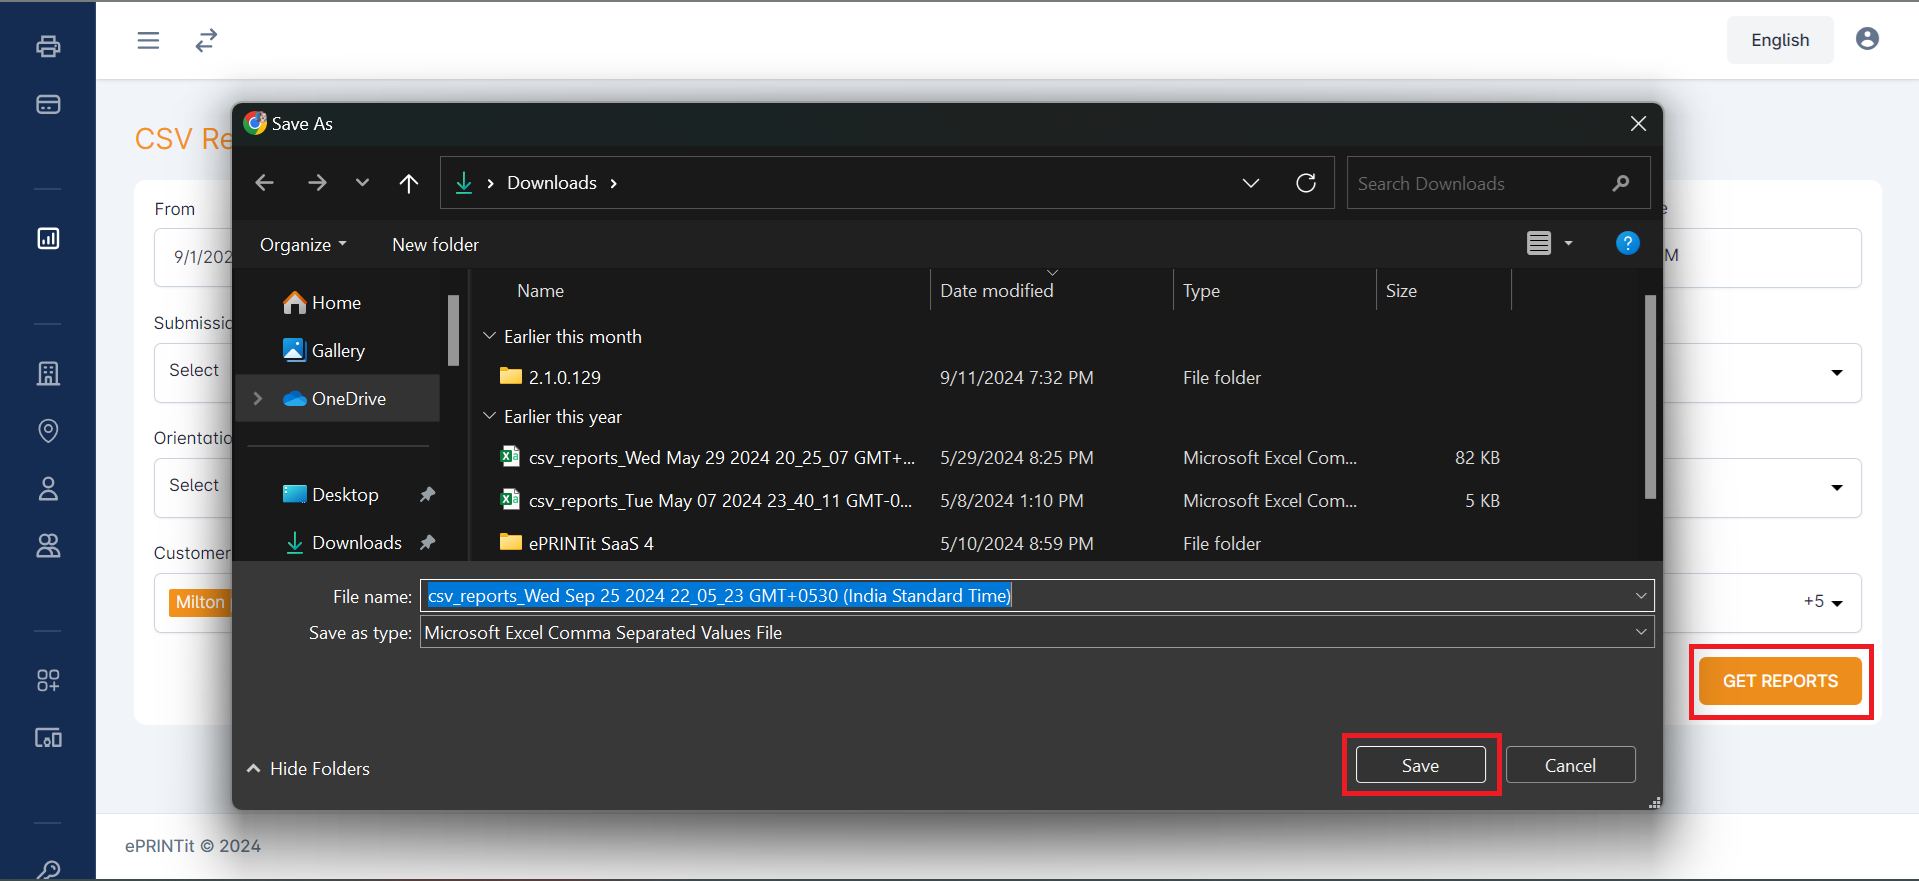Go up one folder level

coord(408,183)
